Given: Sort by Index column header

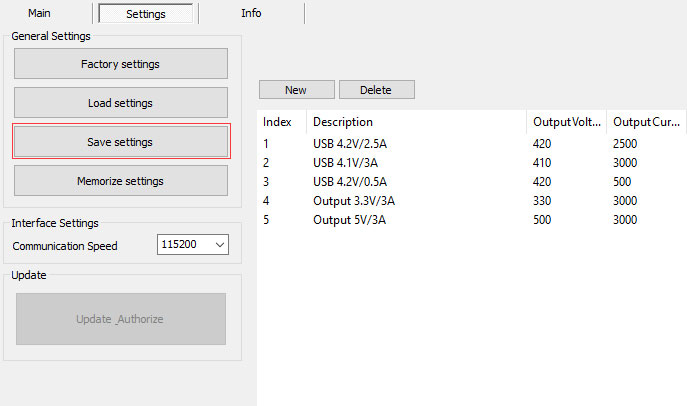Looking at the screenshot, I should tap(280, 121).
